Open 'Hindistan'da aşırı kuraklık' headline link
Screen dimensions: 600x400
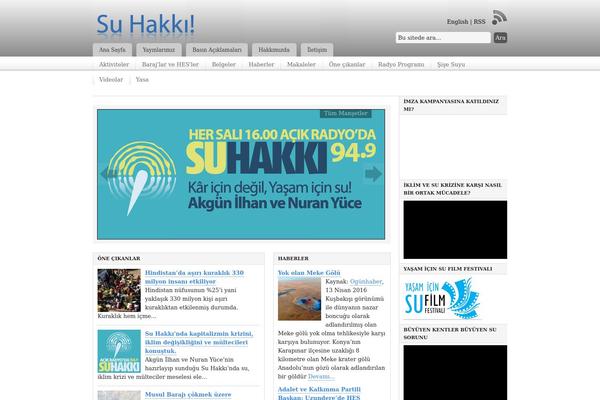(x=194, y=277)
